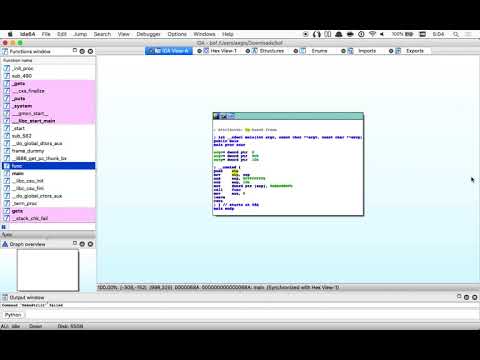
Task: Click the Wi-Fi icon in menu bar
Action: [x=373, y=34]
